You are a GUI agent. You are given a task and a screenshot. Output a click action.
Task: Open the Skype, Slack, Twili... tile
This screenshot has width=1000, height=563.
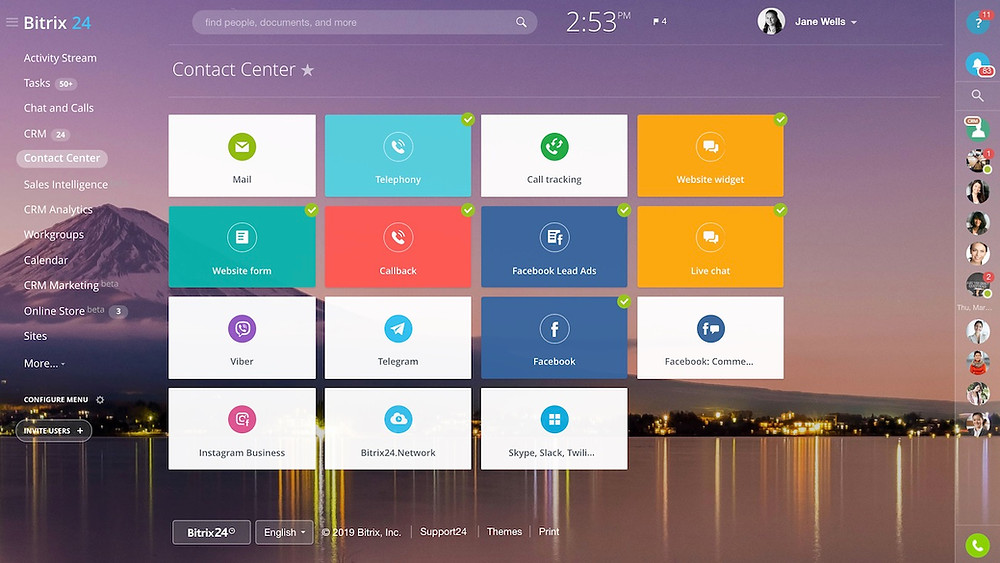[x=554, y=429]
